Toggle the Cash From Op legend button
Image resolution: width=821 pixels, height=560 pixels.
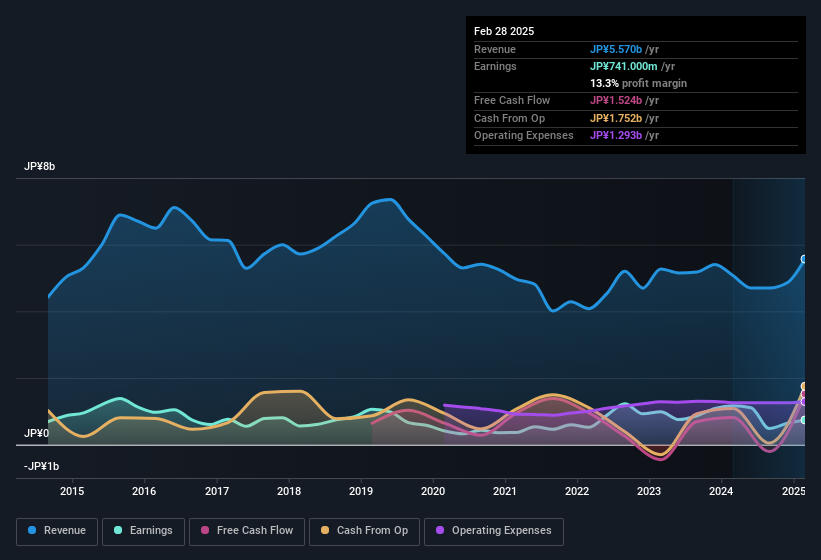pyautogui.click(x=364, y=531)
